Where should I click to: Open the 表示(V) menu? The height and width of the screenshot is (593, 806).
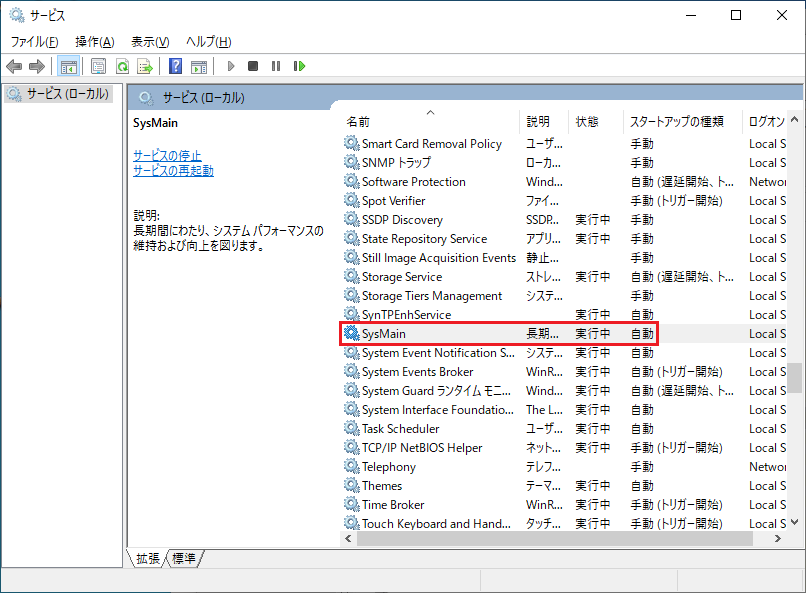[x=150, y=42]
